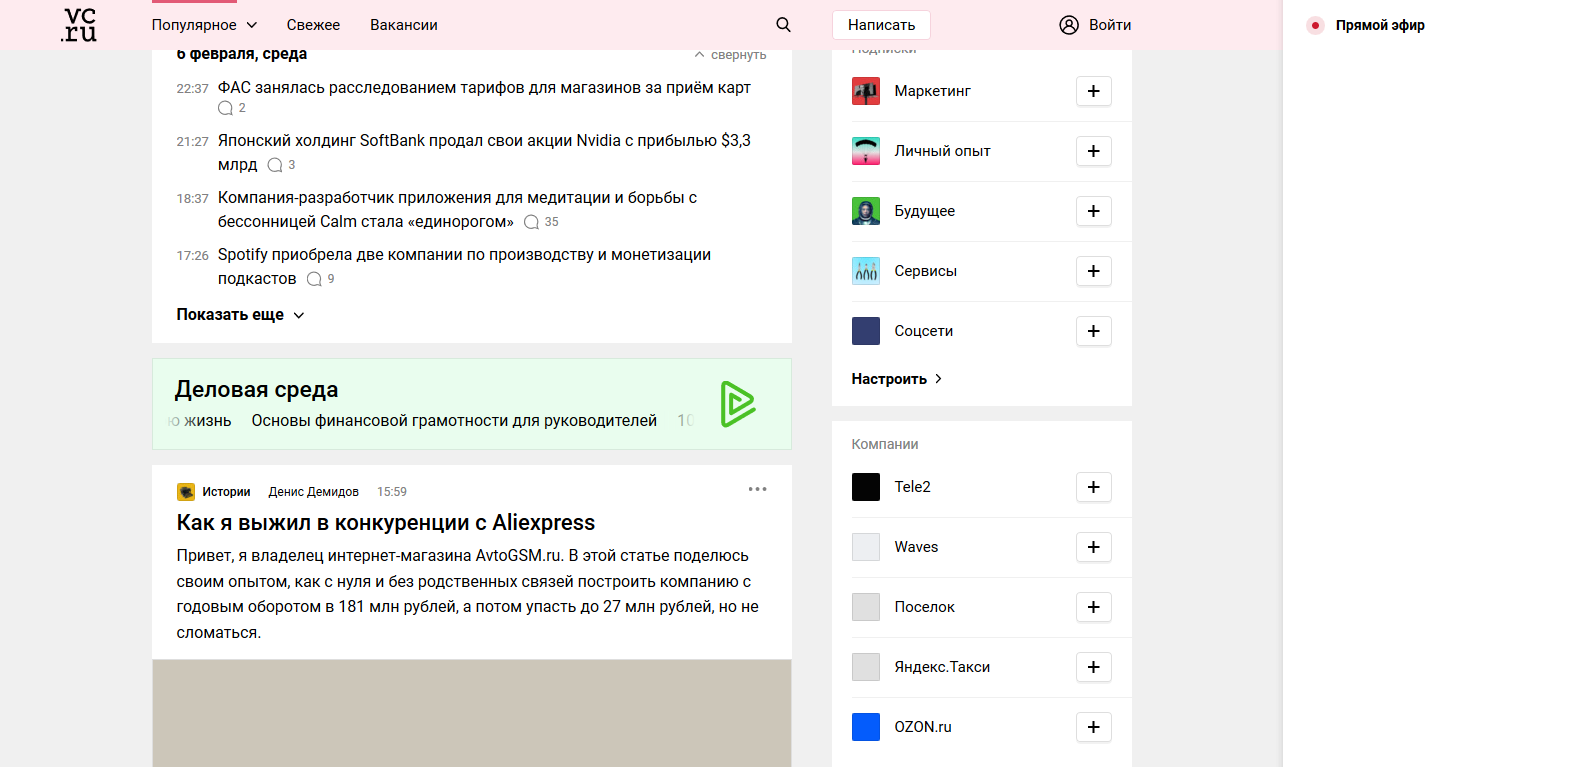Switch to the Свежее tab
This screenshot has height=767, width=1583.
coord(313,25)
